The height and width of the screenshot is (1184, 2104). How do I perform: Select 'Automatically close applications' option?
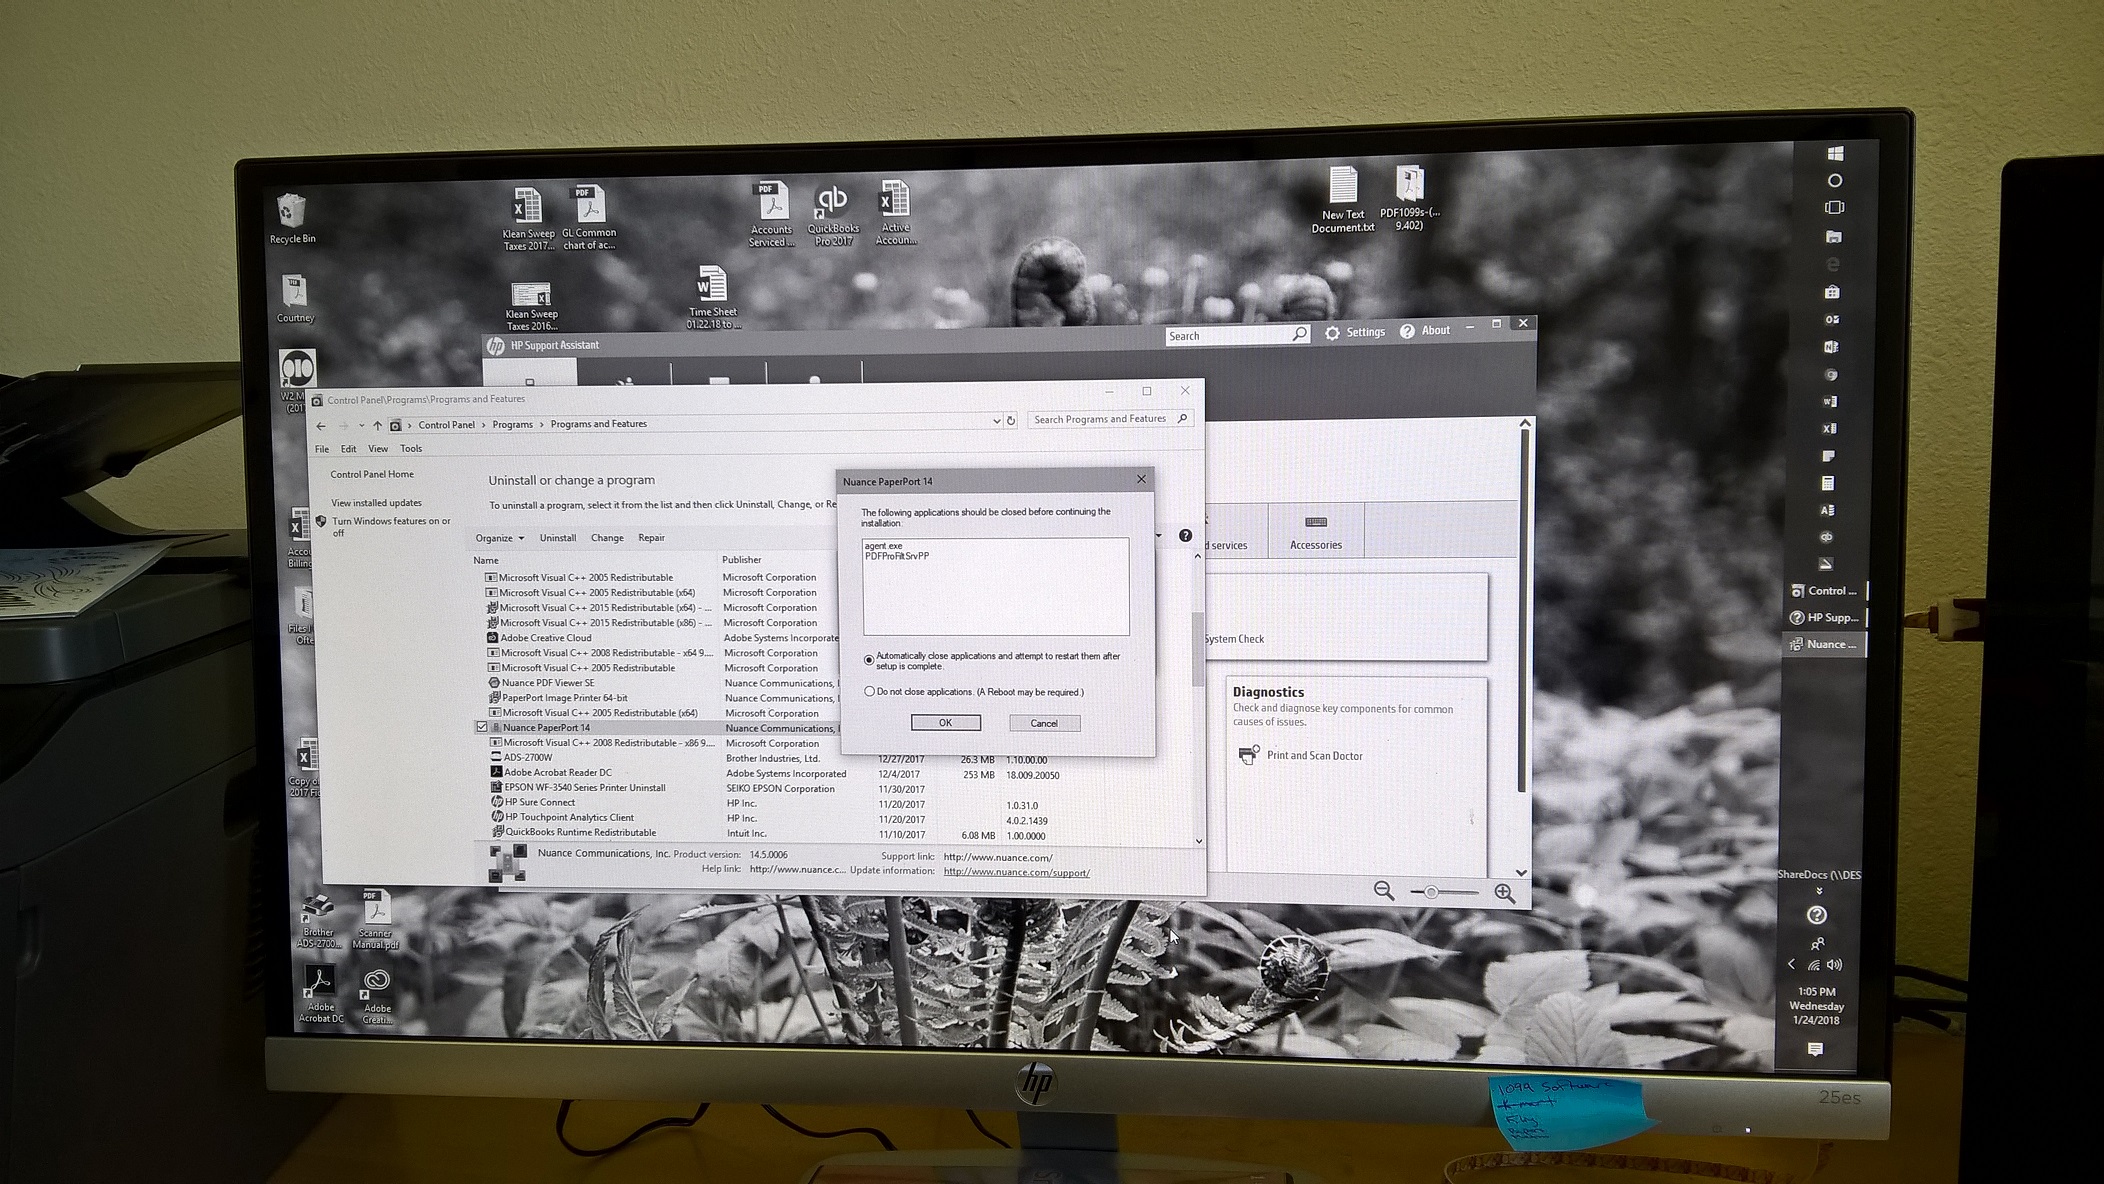(869, 657)
